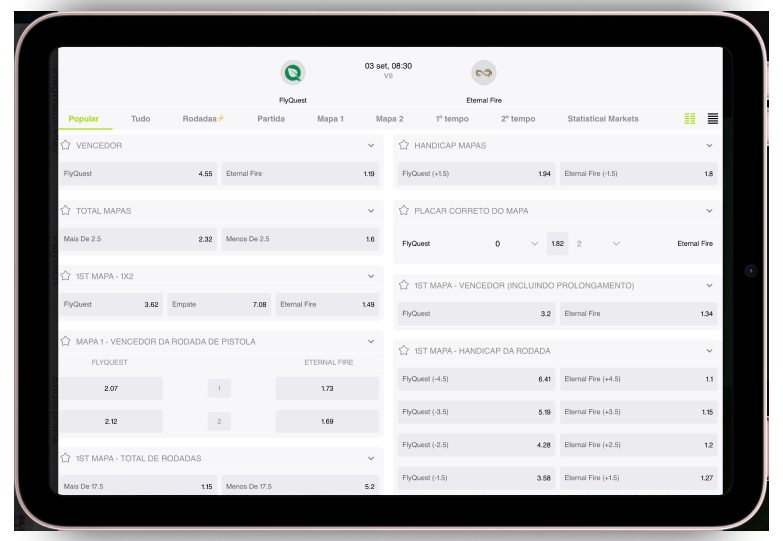Favorite the VENCEDOR market with its star
This screenshot has height=541, width=783.
65,145
